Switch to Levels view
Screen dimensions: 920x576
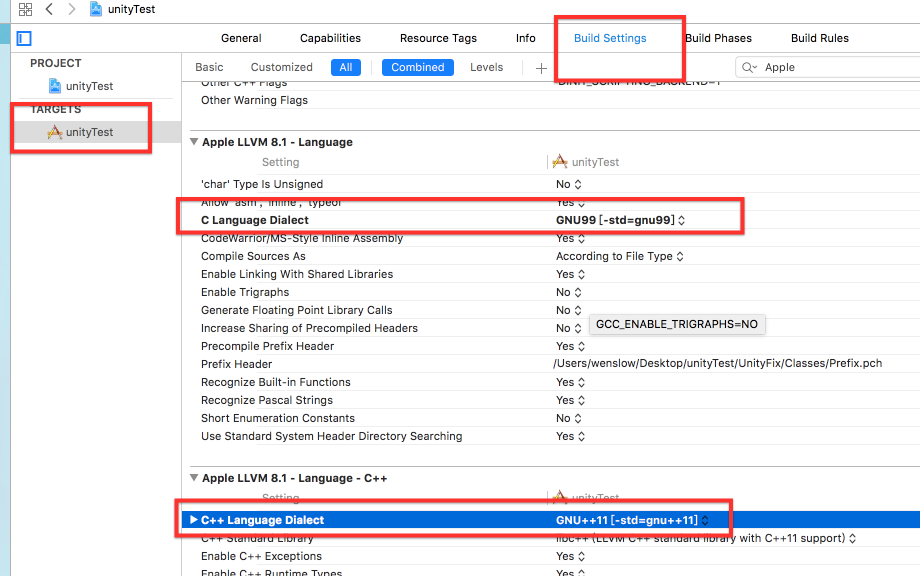click(486, 67)
